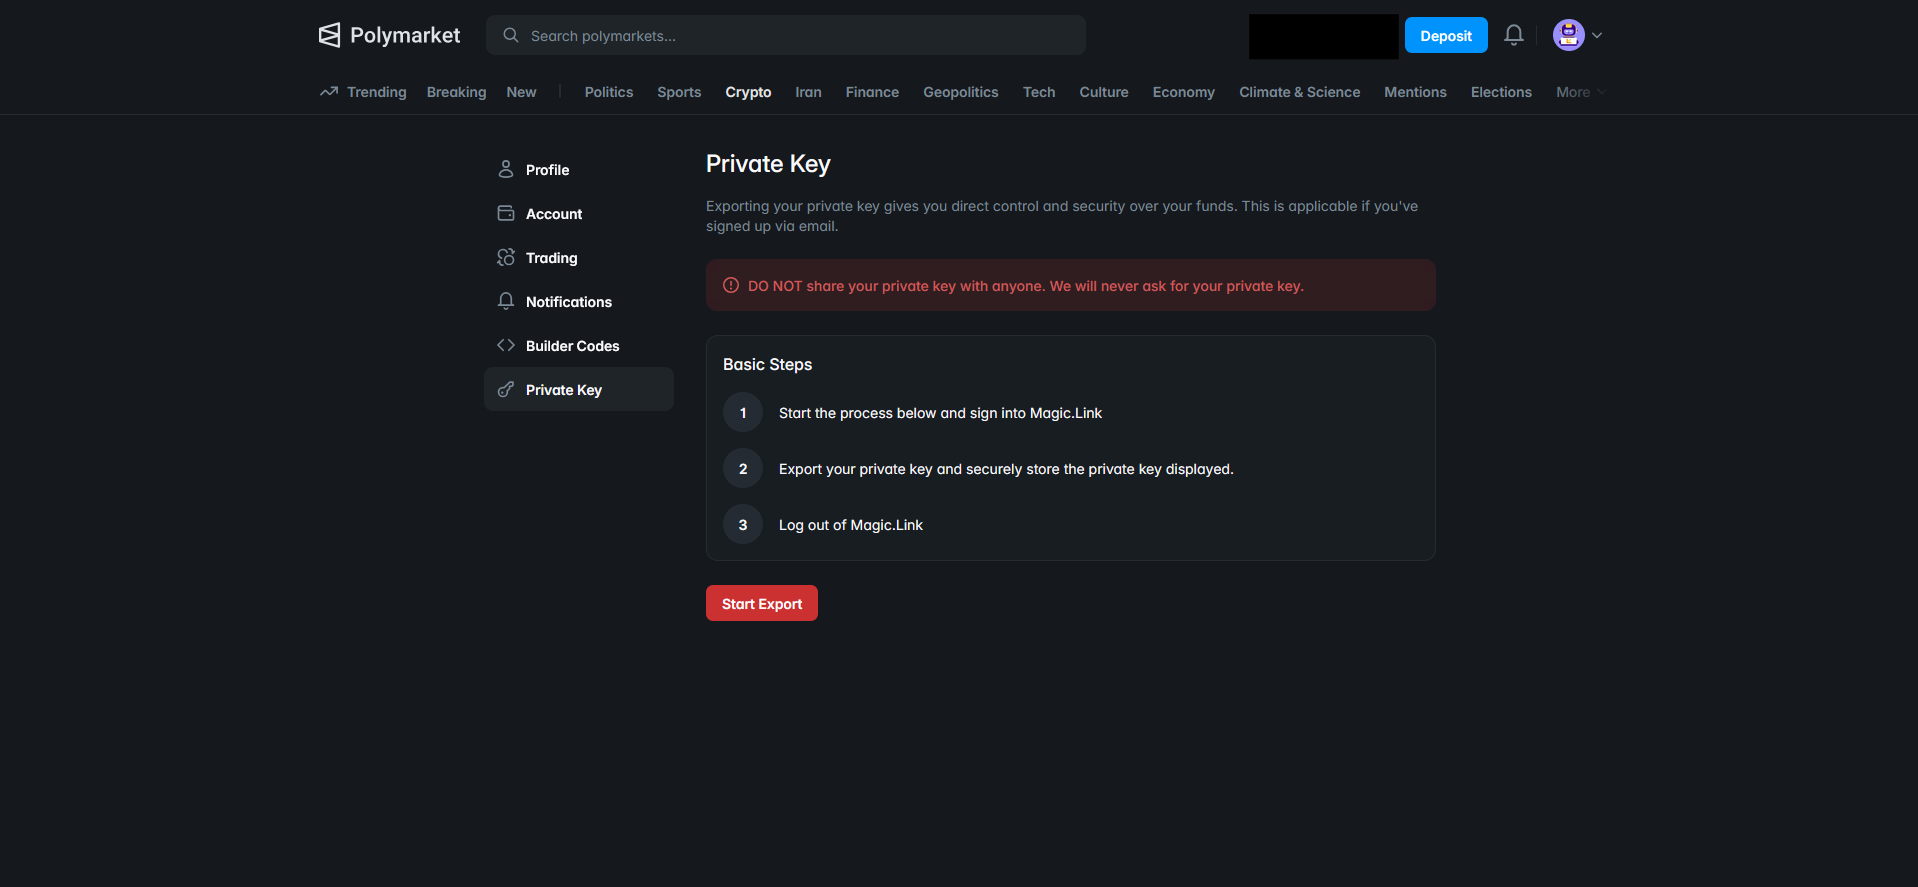Select the Trading settings icon
The image size is (1918, 887).
point(506,257)
